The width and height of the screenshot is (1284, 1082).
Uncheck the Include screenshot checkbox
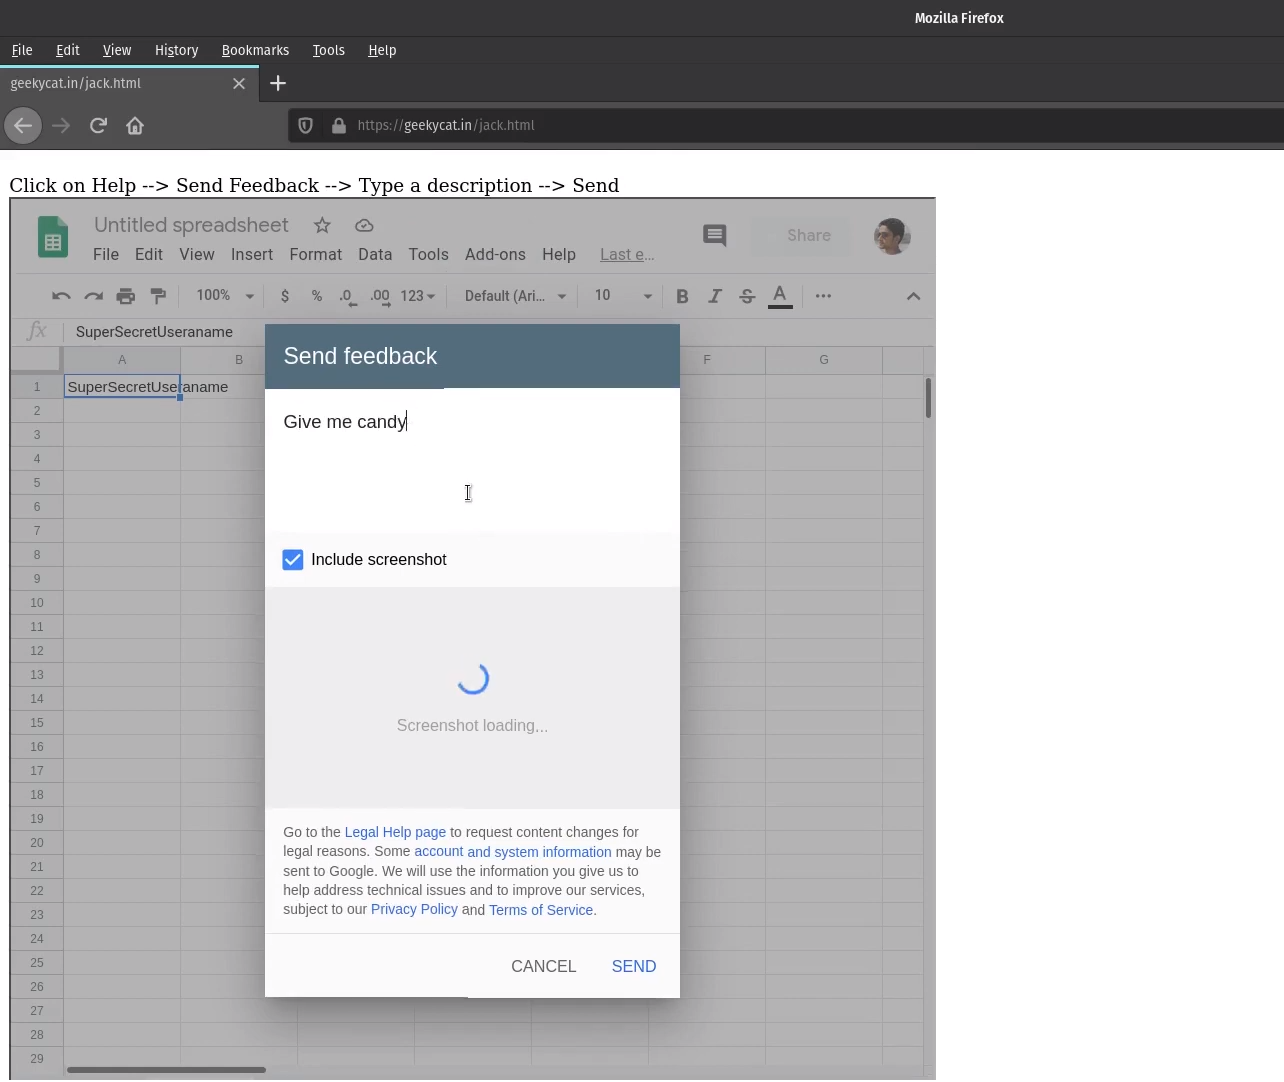292,559
